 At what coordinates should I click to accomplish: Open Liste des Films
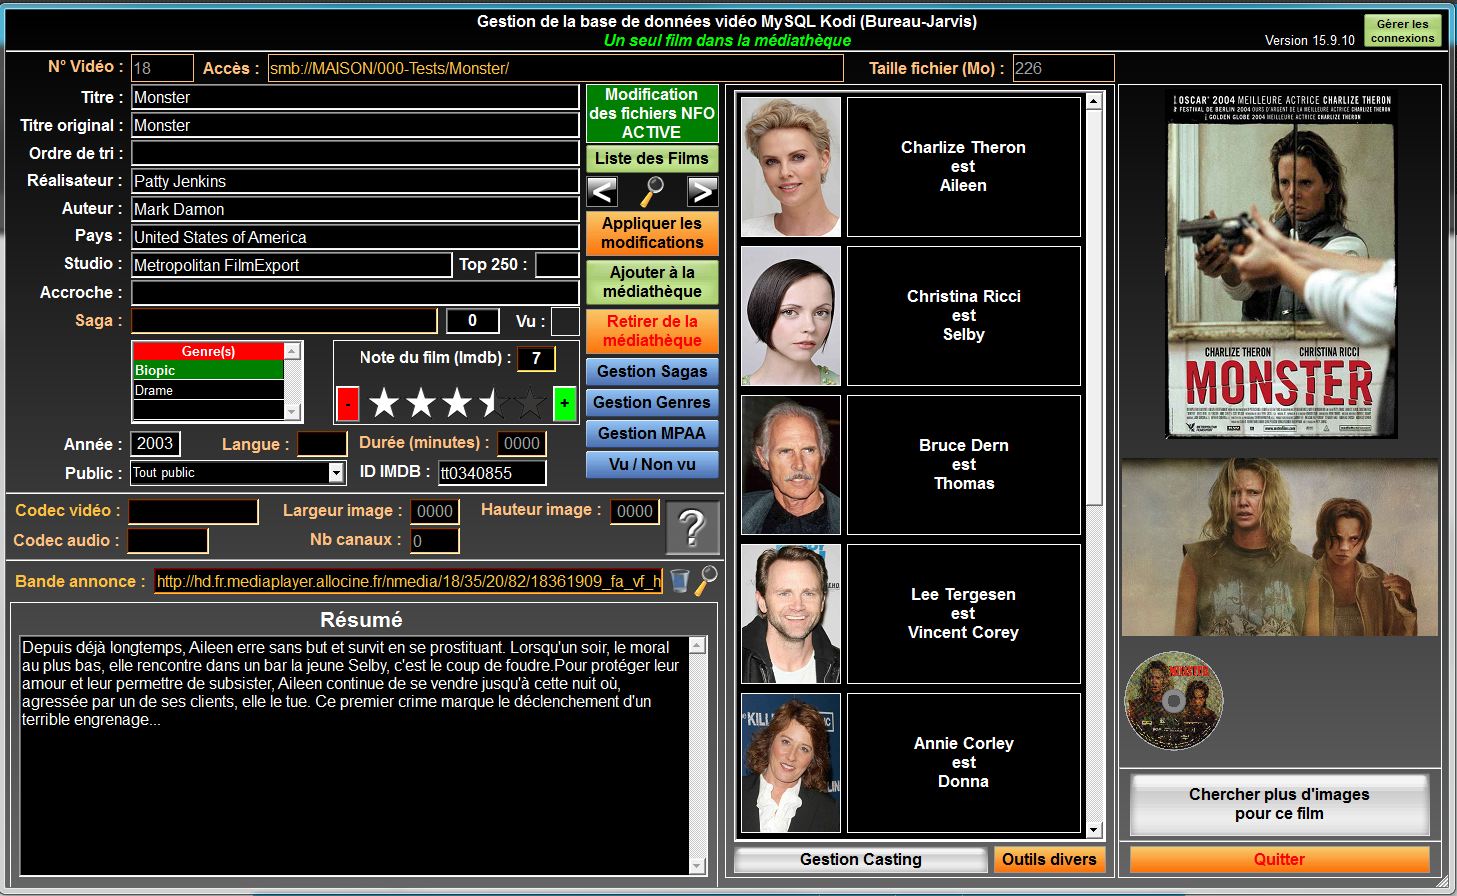[x=652, y=158]
